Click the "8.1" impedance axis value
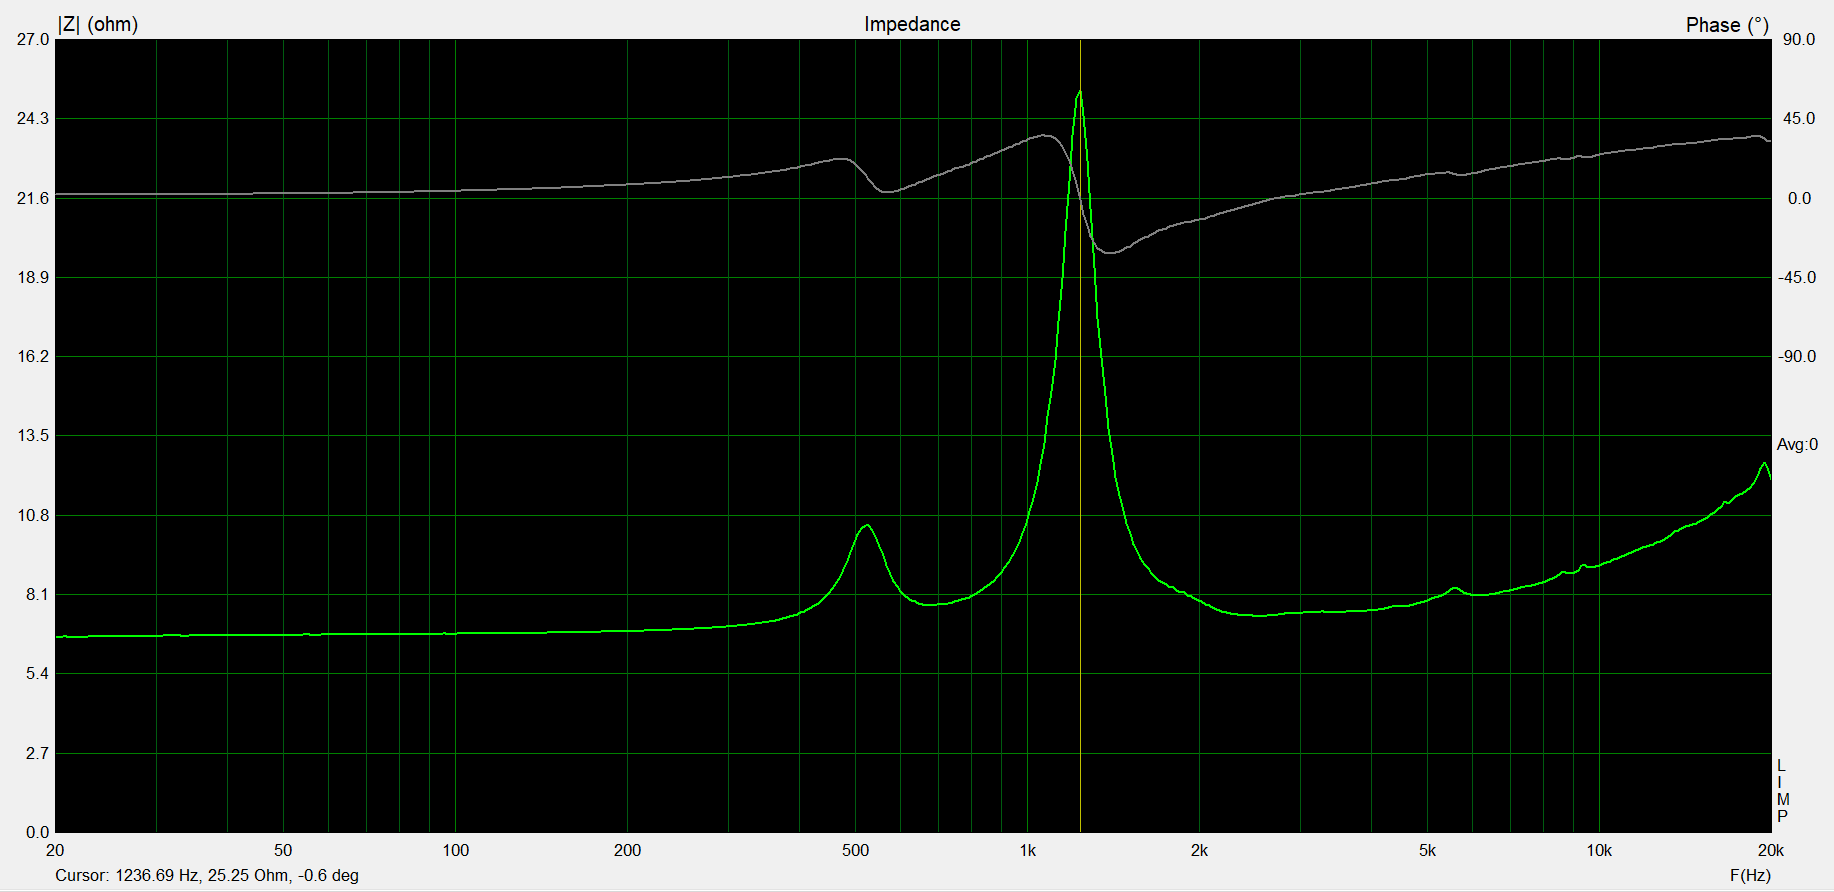1834x892 pixels. click(37, 595)
